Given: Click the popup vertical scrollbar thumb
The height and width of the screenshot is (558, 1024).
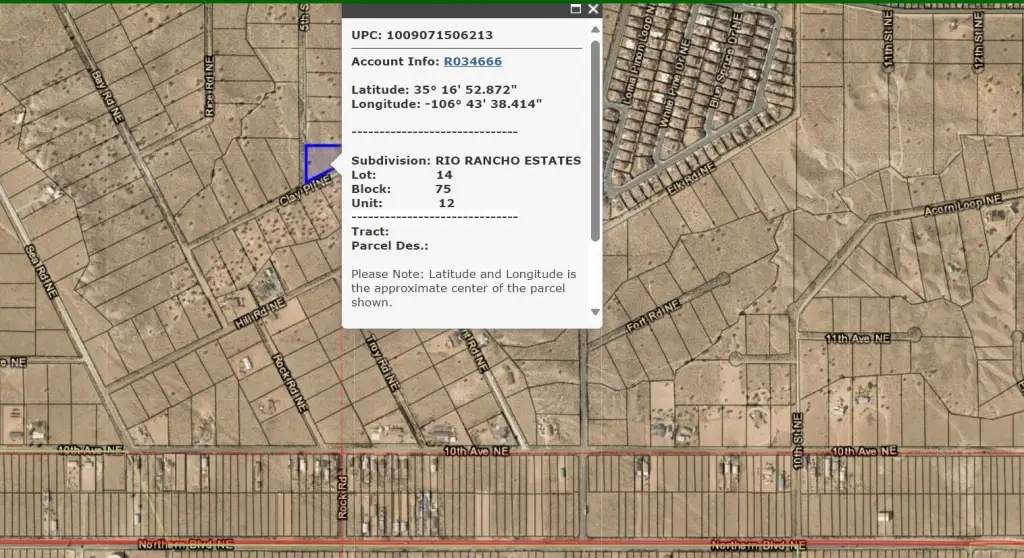Looking at the screenshot, I should 596,140.
